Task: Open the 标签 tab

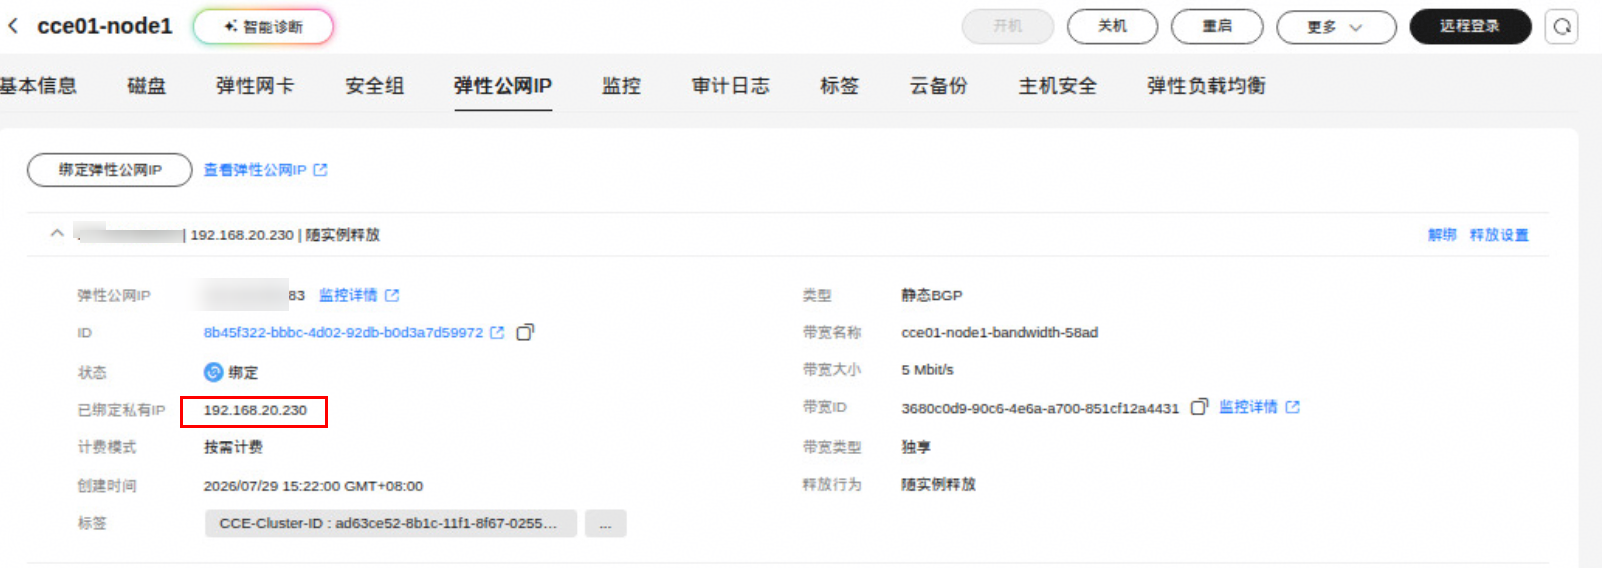Action: pyautogui.click(x=839, y=86)
